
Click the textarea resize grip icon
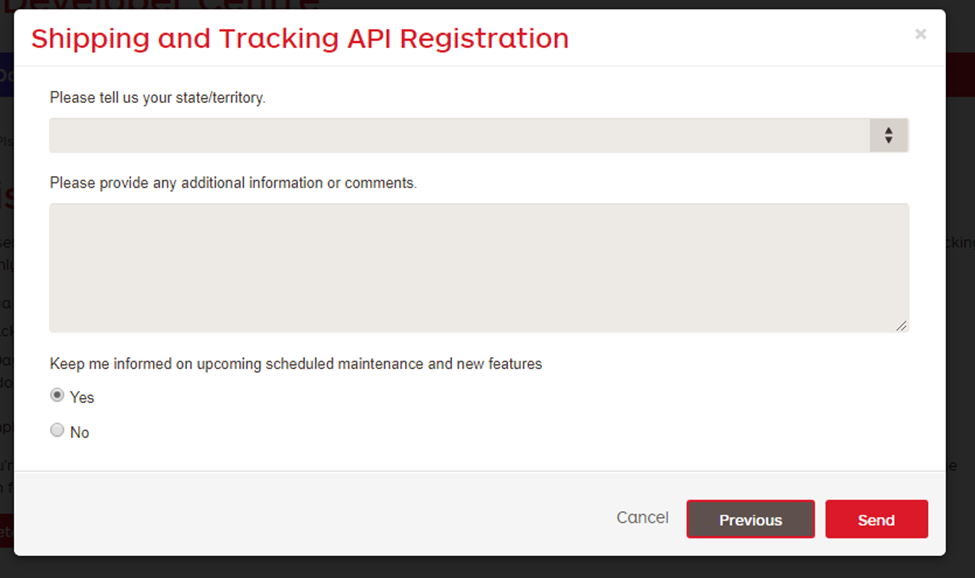pyautogui.click(x=901, y=326)
